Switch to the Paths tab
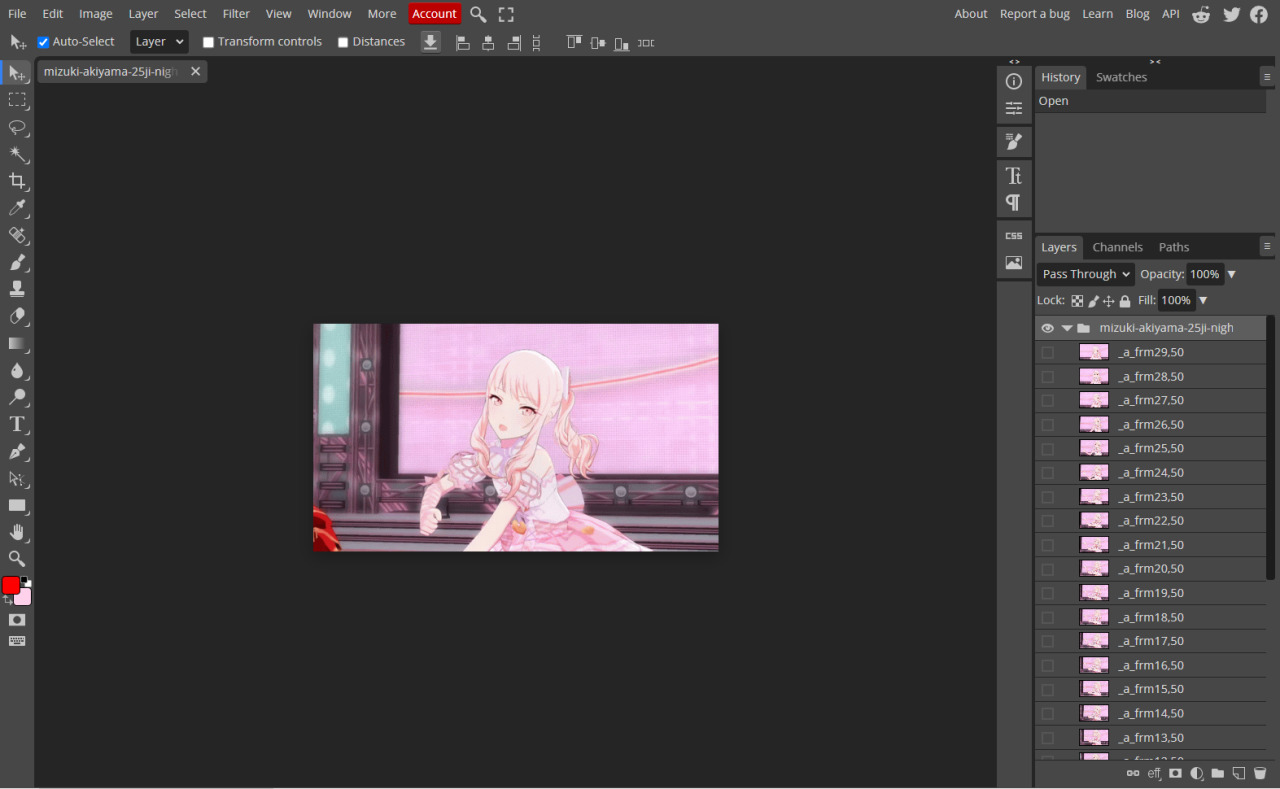The width and height of the screenshot is (1280, 789). pos(1174,247)
